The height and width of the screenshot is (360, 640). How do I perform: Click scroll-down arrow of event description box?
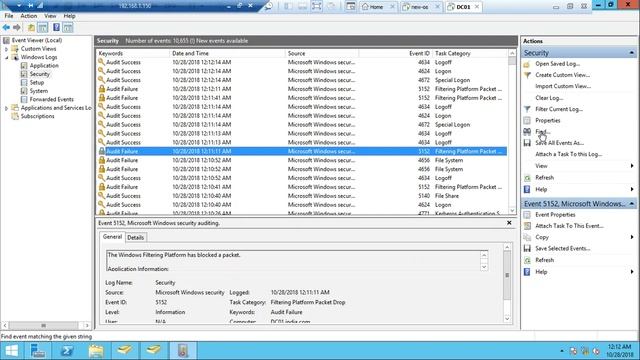(484, 267)
